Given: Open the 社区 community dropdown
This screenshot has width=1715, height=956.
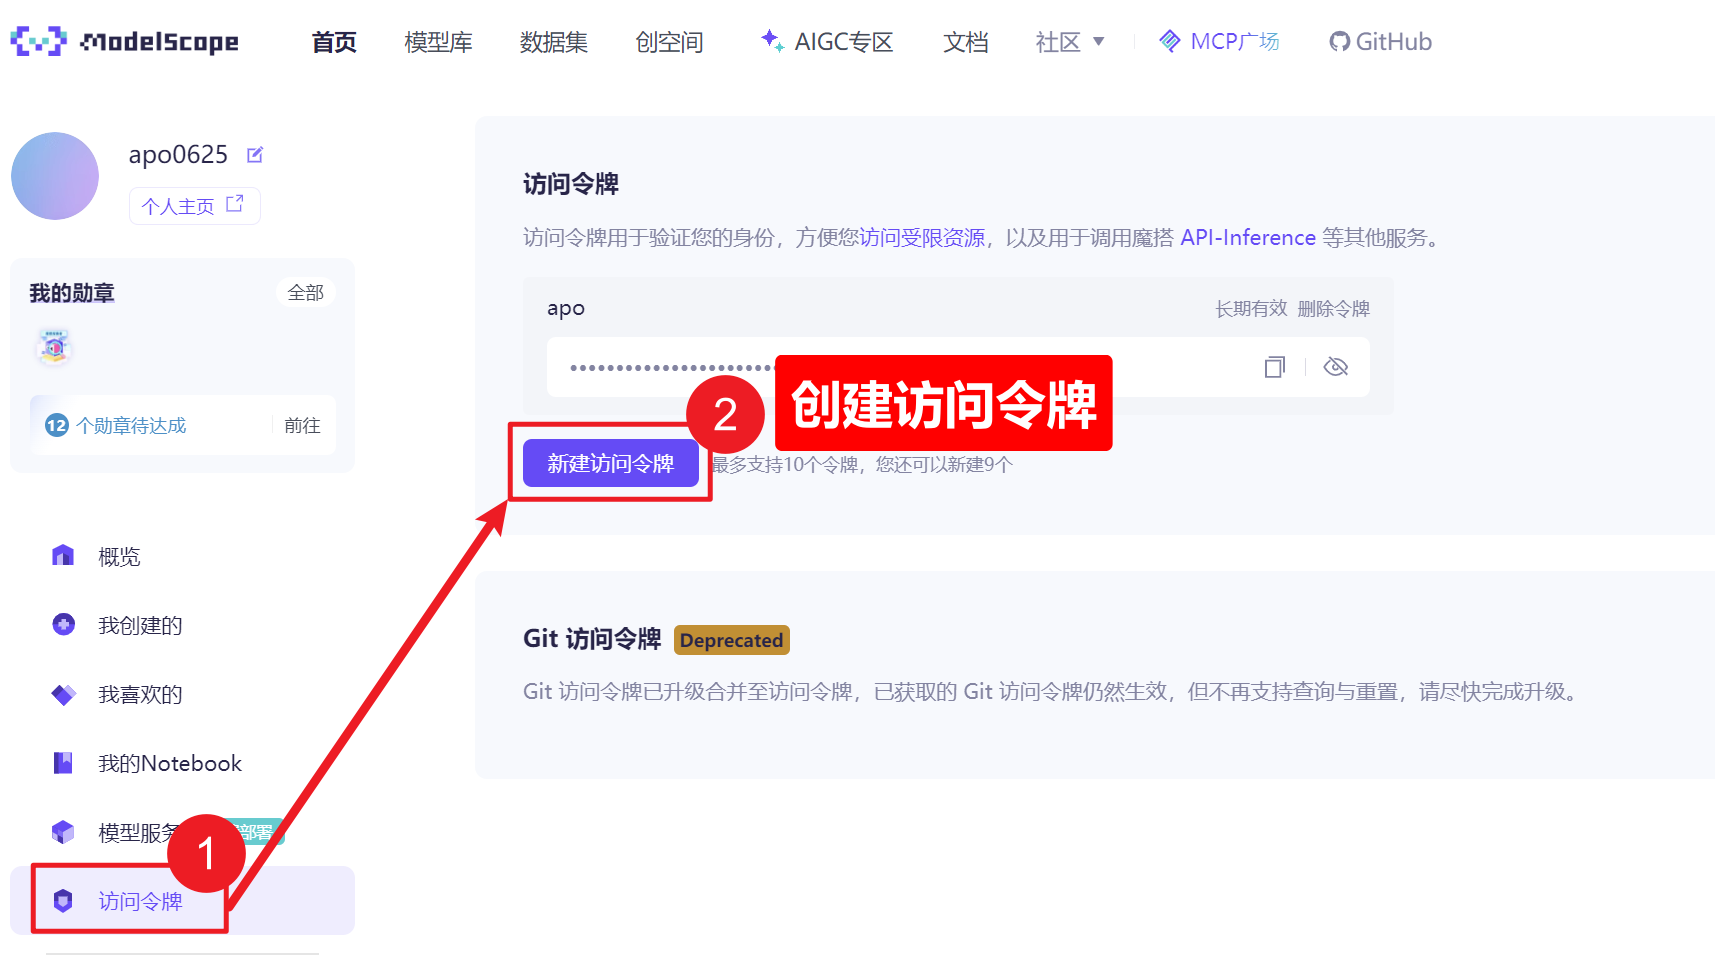Looking at the screenshot, I should click(1069, 41).
